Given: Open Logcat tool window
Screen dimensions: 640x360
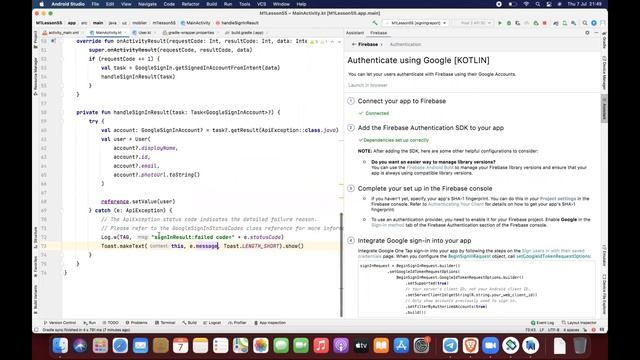Looking at the screenshot, I should click(x=212, y=323).
